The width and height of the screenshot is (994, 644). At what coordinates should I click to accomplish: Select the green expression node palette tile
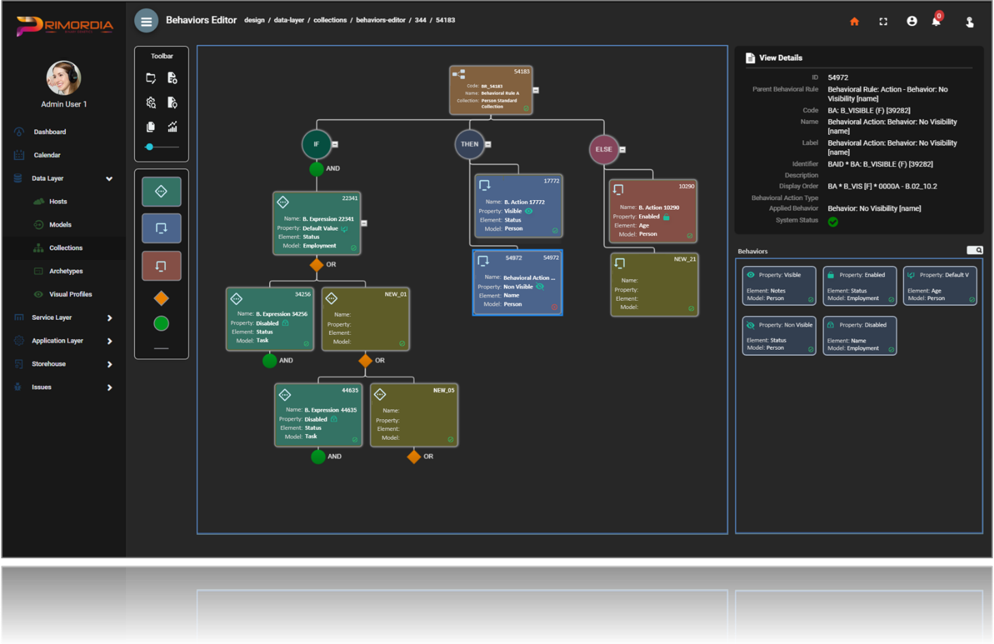[161, 191]
